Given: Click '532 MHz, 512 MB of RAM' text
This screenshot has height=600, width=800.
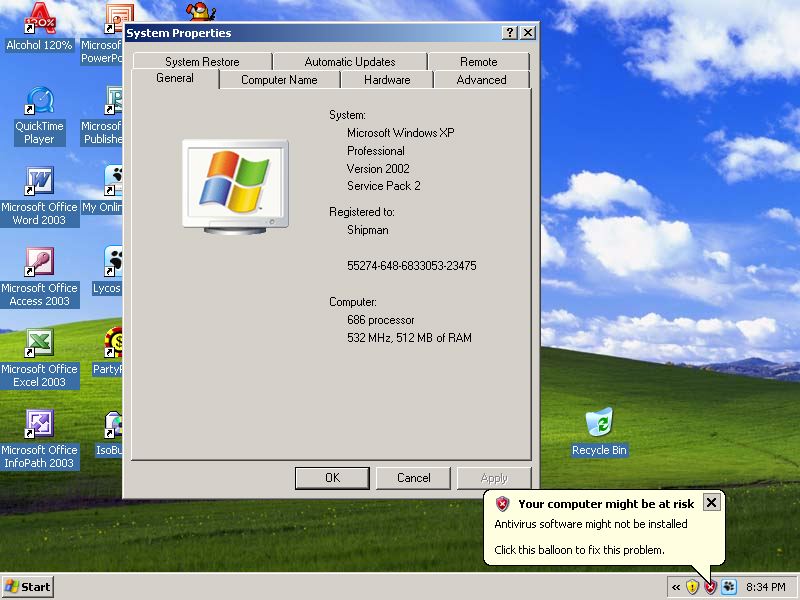Looking at the screenshot, I should coord(409,338).
